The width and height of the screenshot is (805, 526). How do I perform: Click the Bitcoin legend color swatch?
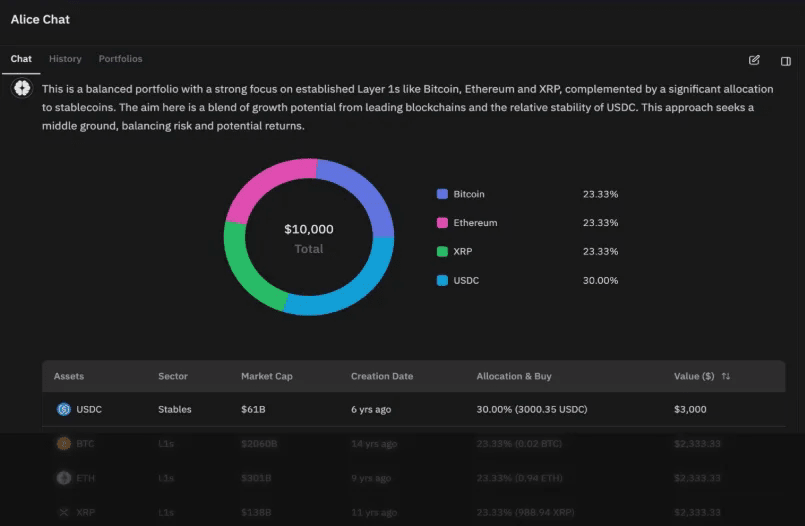tap(442, 194)
